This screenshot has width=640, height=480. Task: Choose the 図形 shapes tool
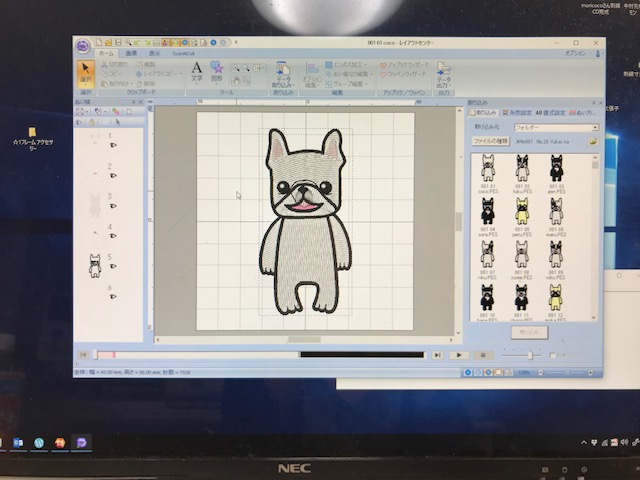coord(216,71)
